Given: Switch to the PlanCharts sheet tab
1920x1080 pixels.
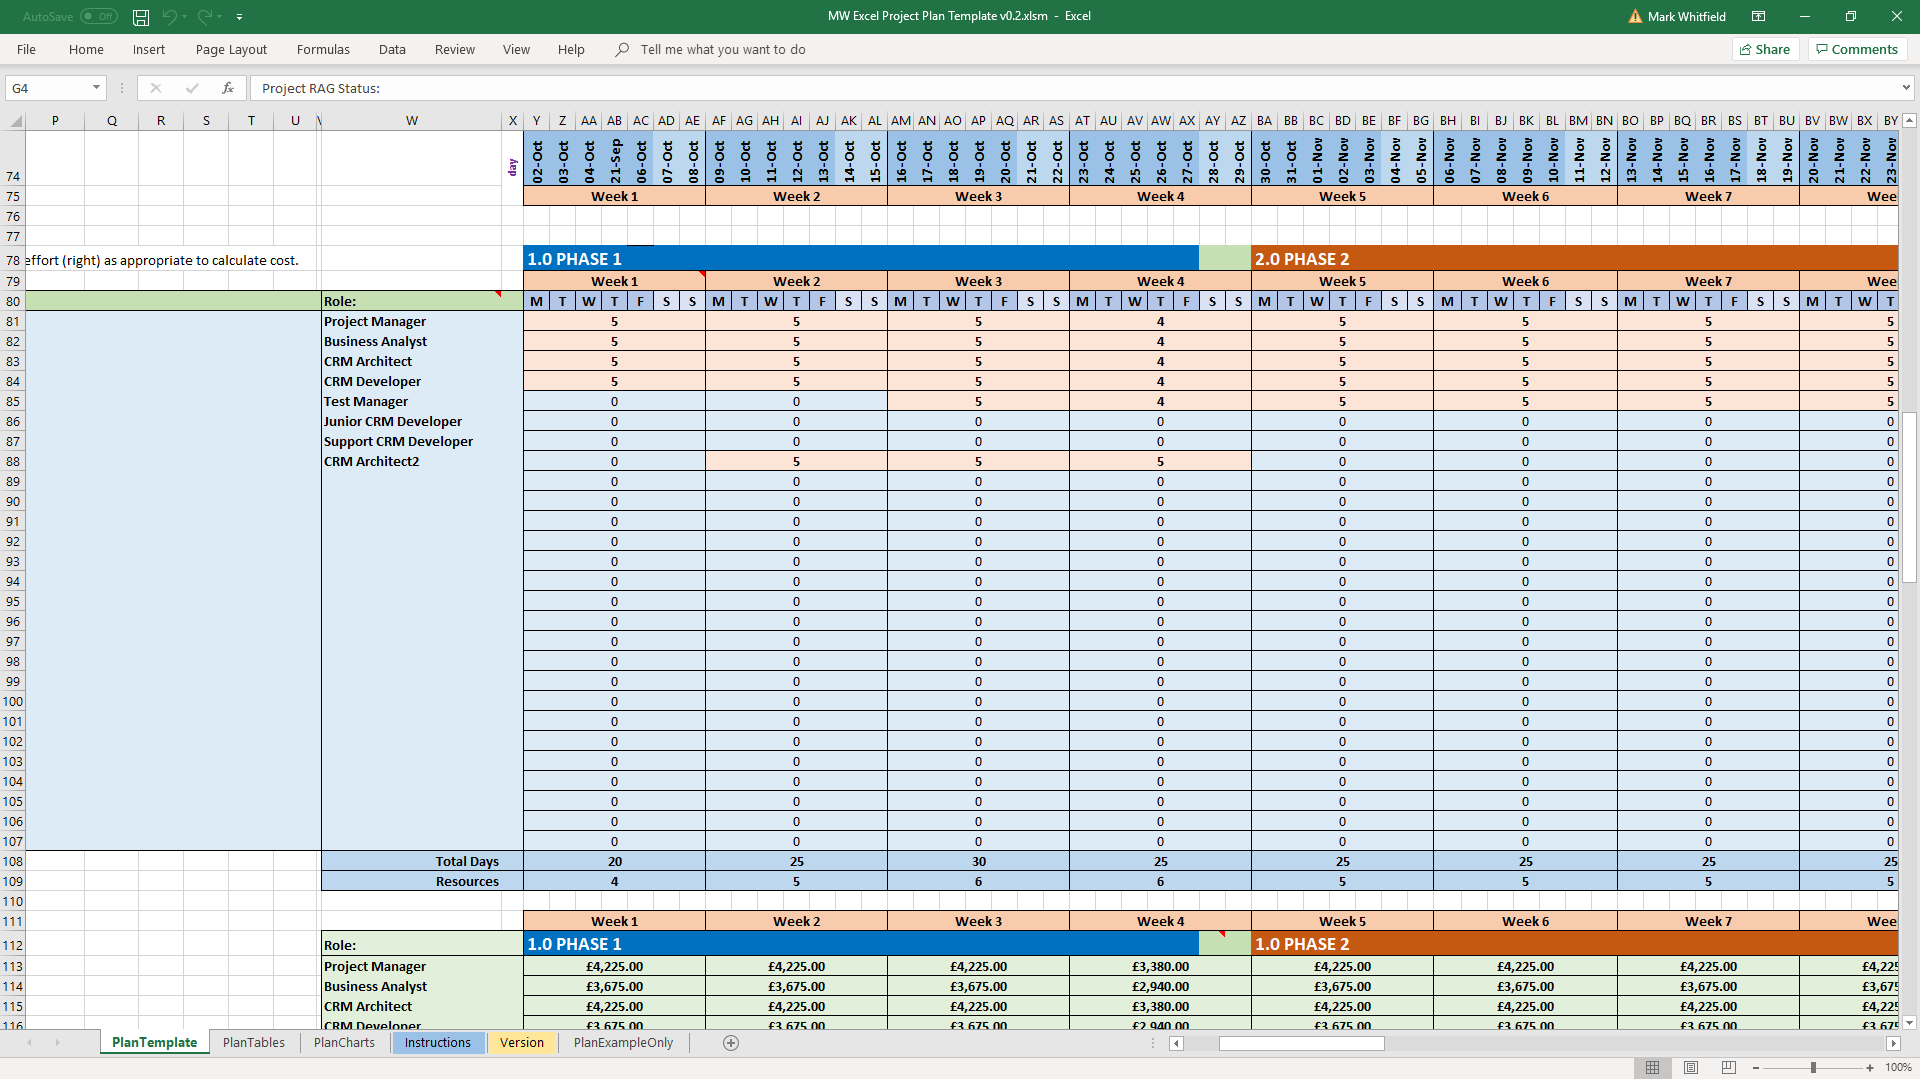Looking at the screenshot, I should coord(344,1043).
